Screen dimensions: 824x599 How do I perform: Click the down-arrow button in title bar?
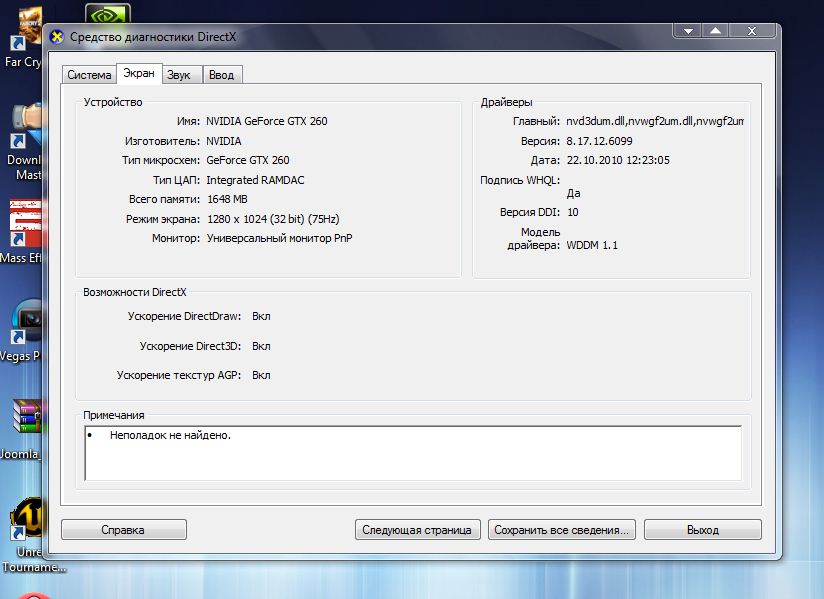click(686, 31)
